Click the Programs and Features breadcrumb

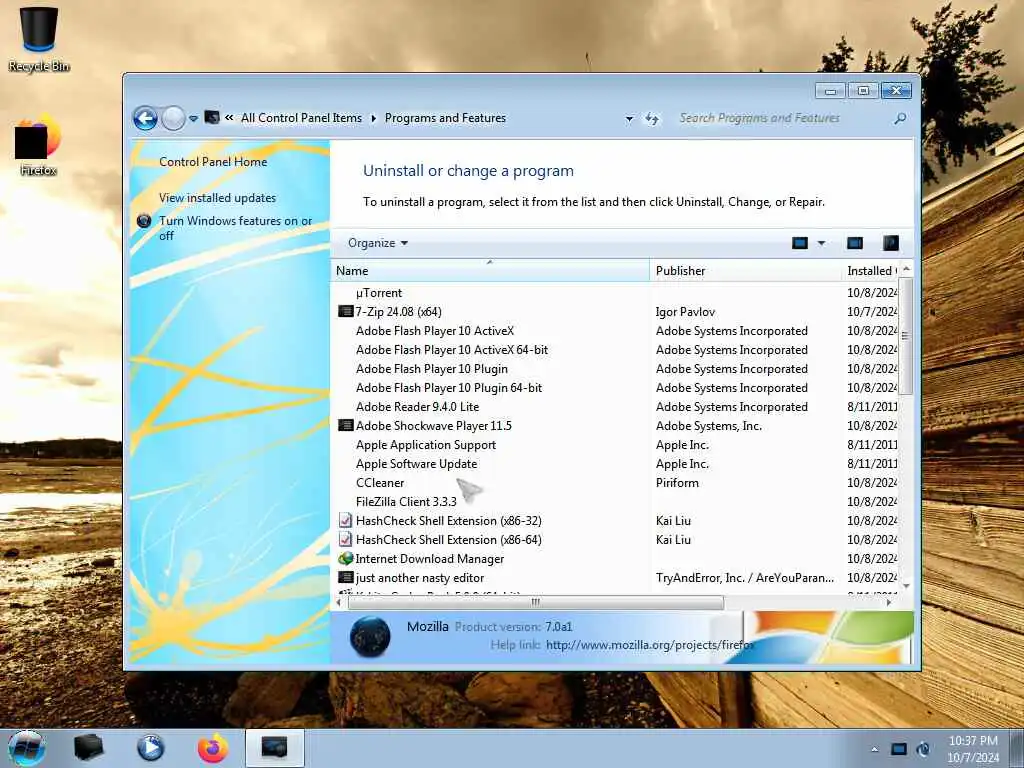pyautogui.click(x=445, y=118)
